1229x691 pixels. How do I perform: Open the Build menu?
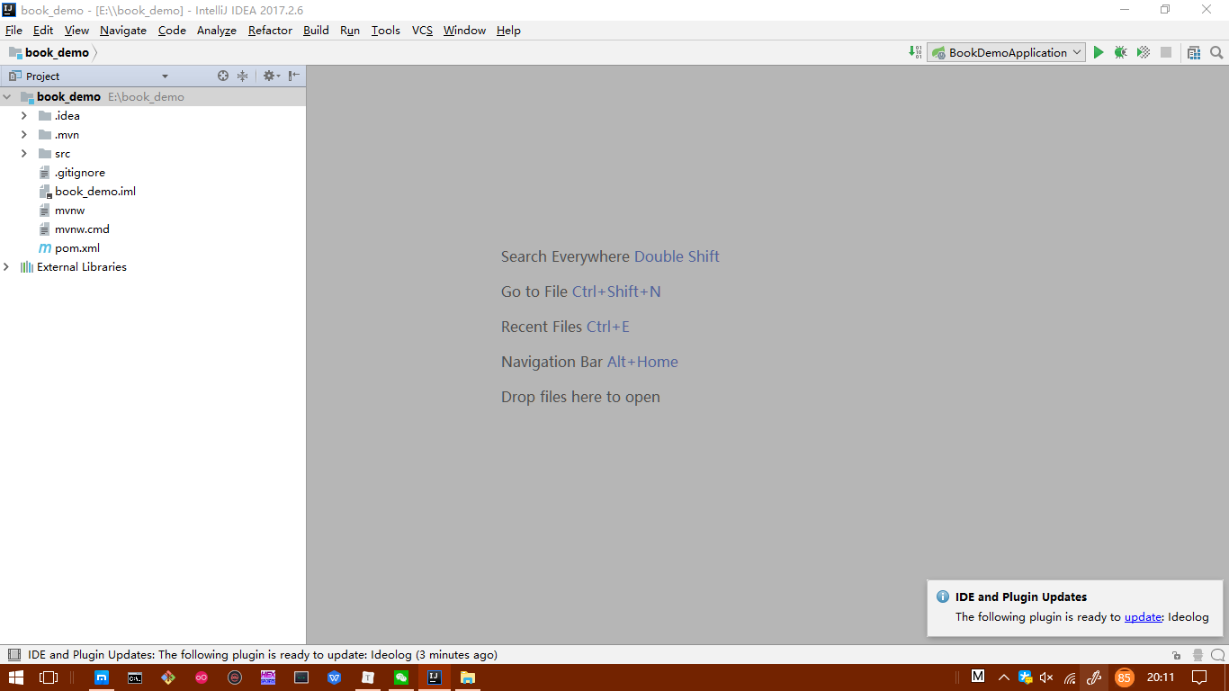pyautogui.click(x=316, y=31)
